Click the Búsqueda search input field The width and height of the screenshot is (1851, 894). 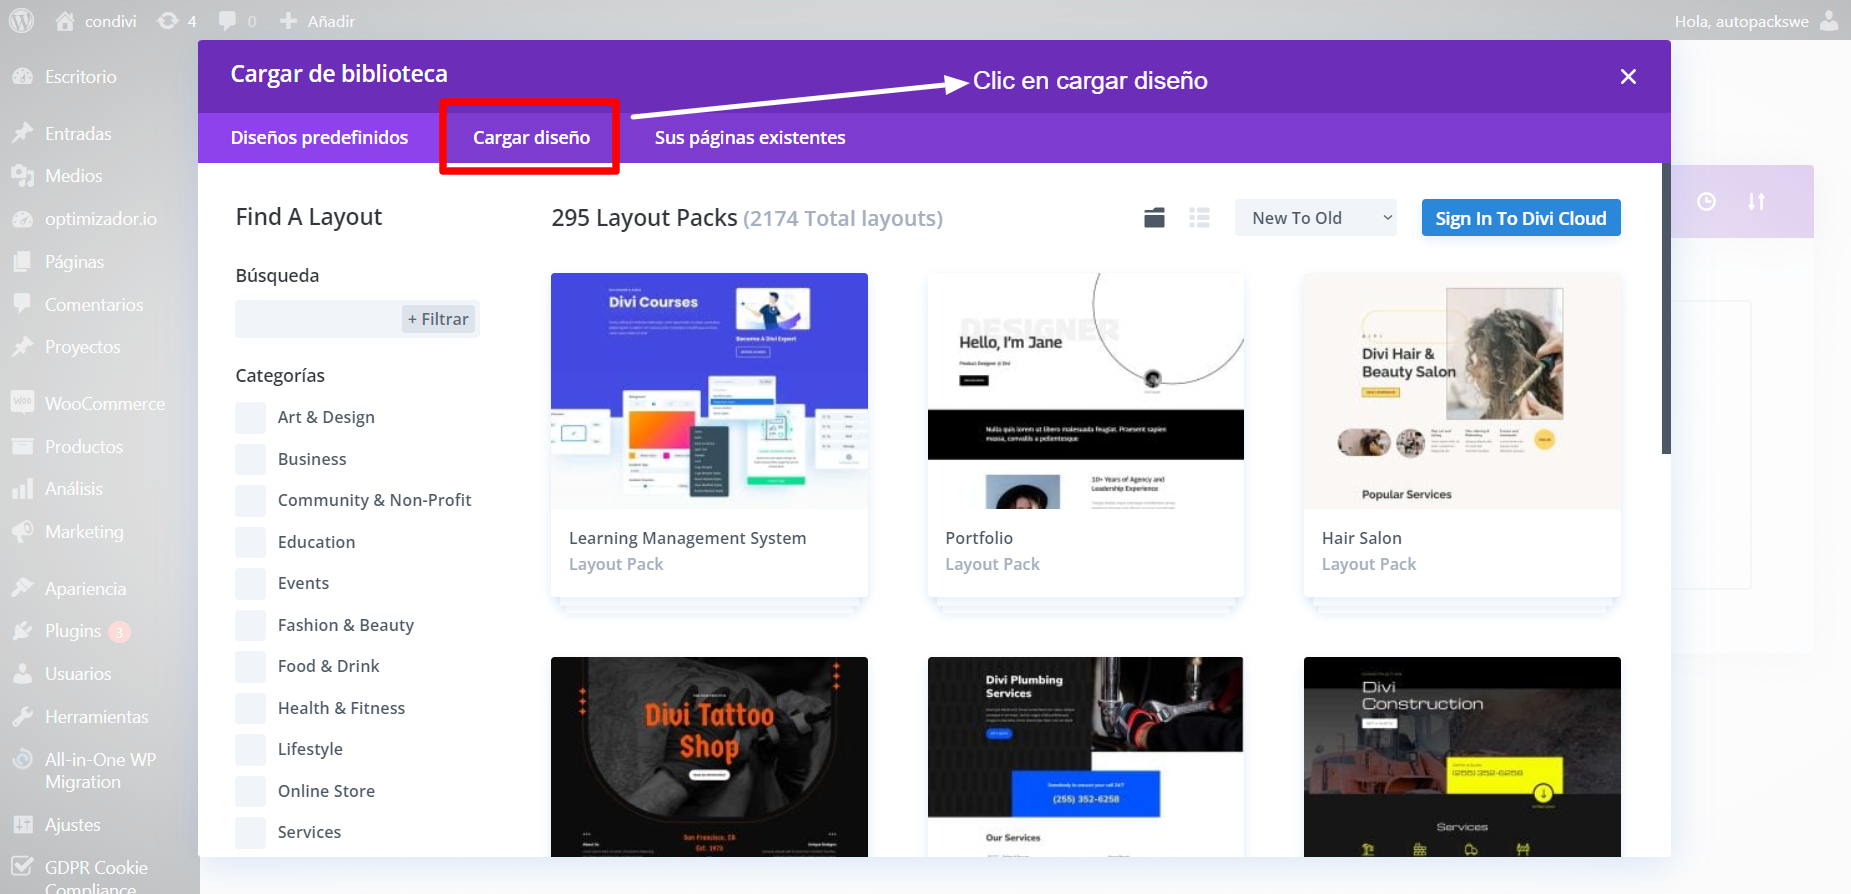pos(358,319)
